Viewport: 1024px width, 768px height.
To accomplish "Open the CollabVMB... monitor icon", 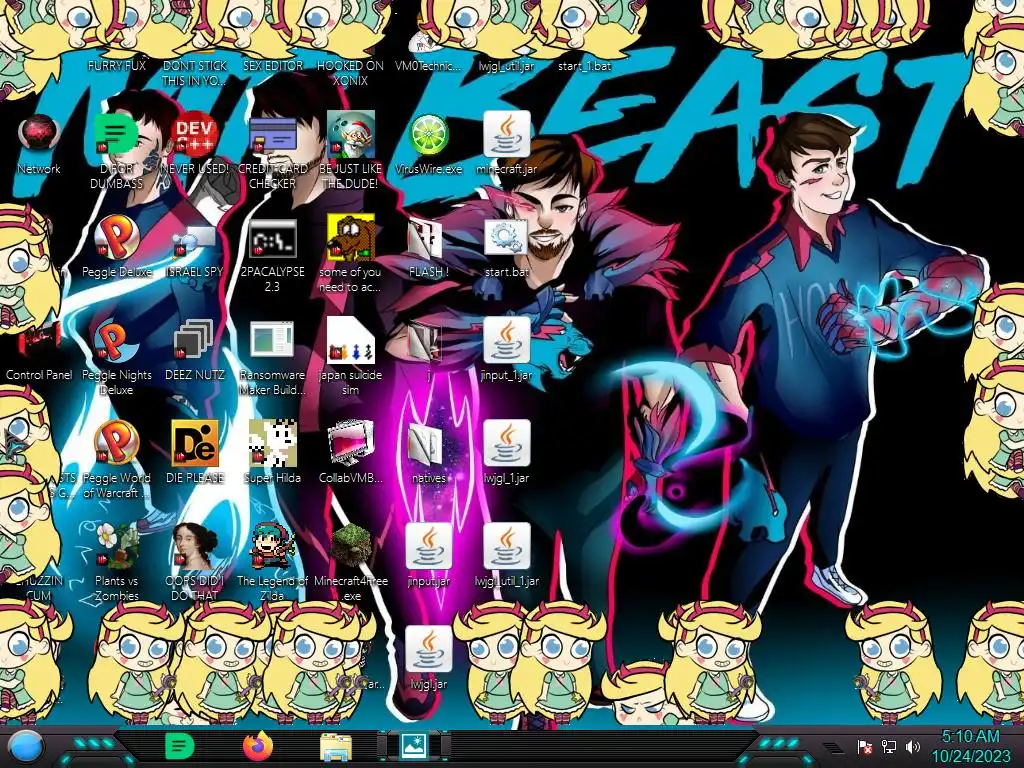I will pos(350,444).
